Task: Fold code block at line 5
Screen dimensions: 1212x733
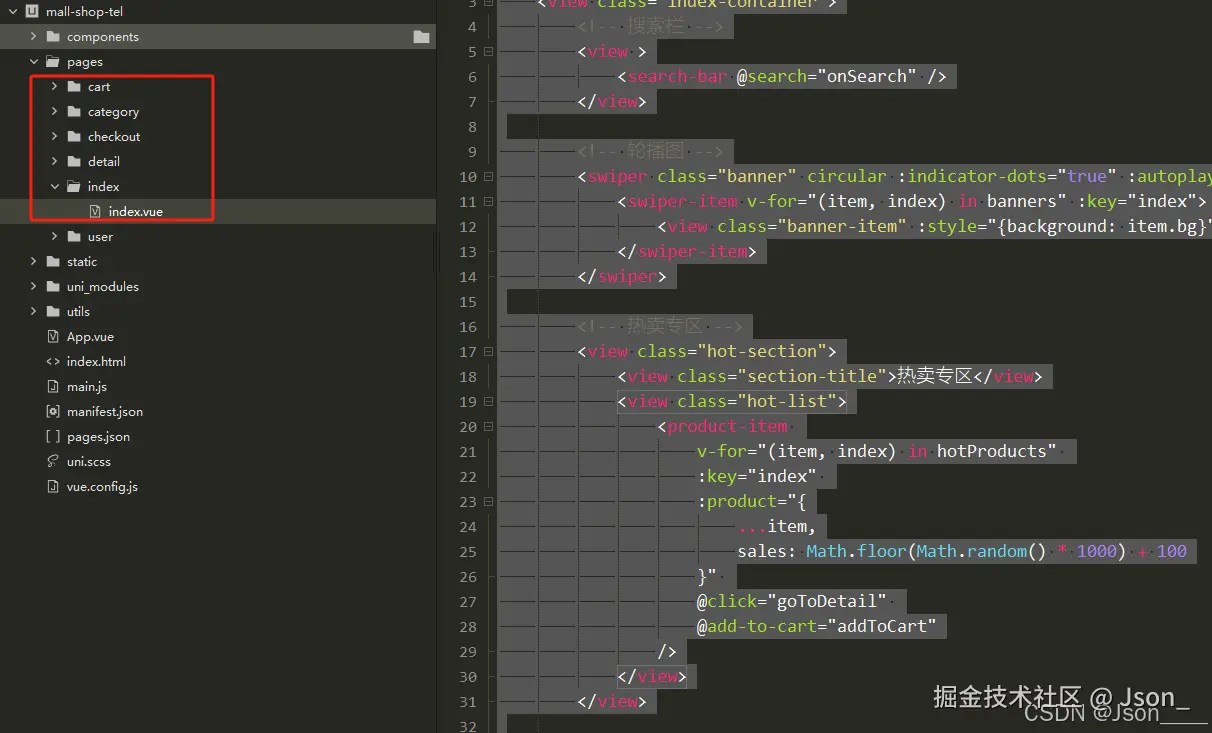Action: [x=488, y=51]
